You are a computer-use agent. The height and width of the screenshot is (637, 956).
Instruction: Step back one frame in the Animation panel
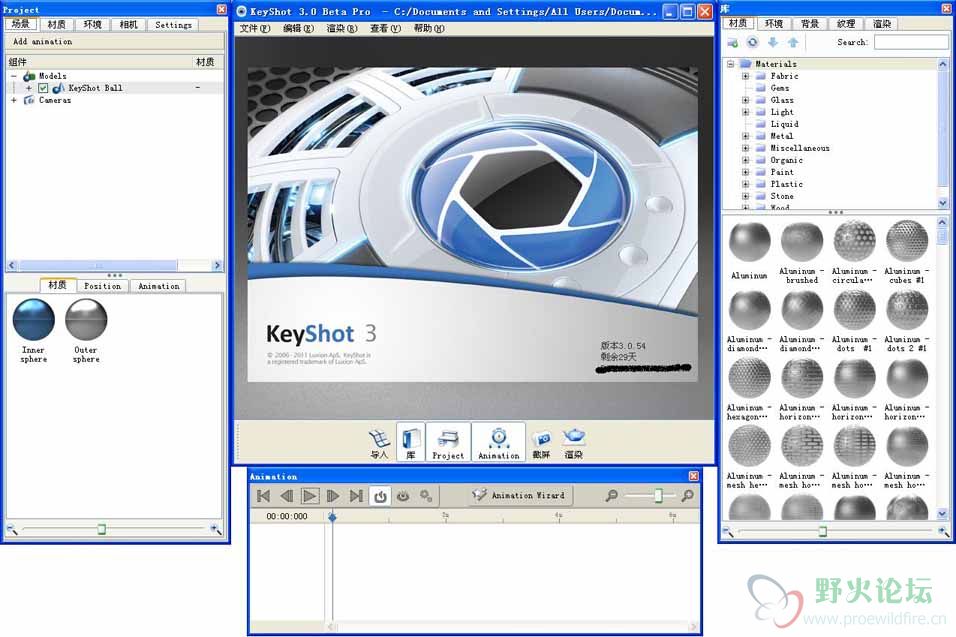tap(287, 496)
